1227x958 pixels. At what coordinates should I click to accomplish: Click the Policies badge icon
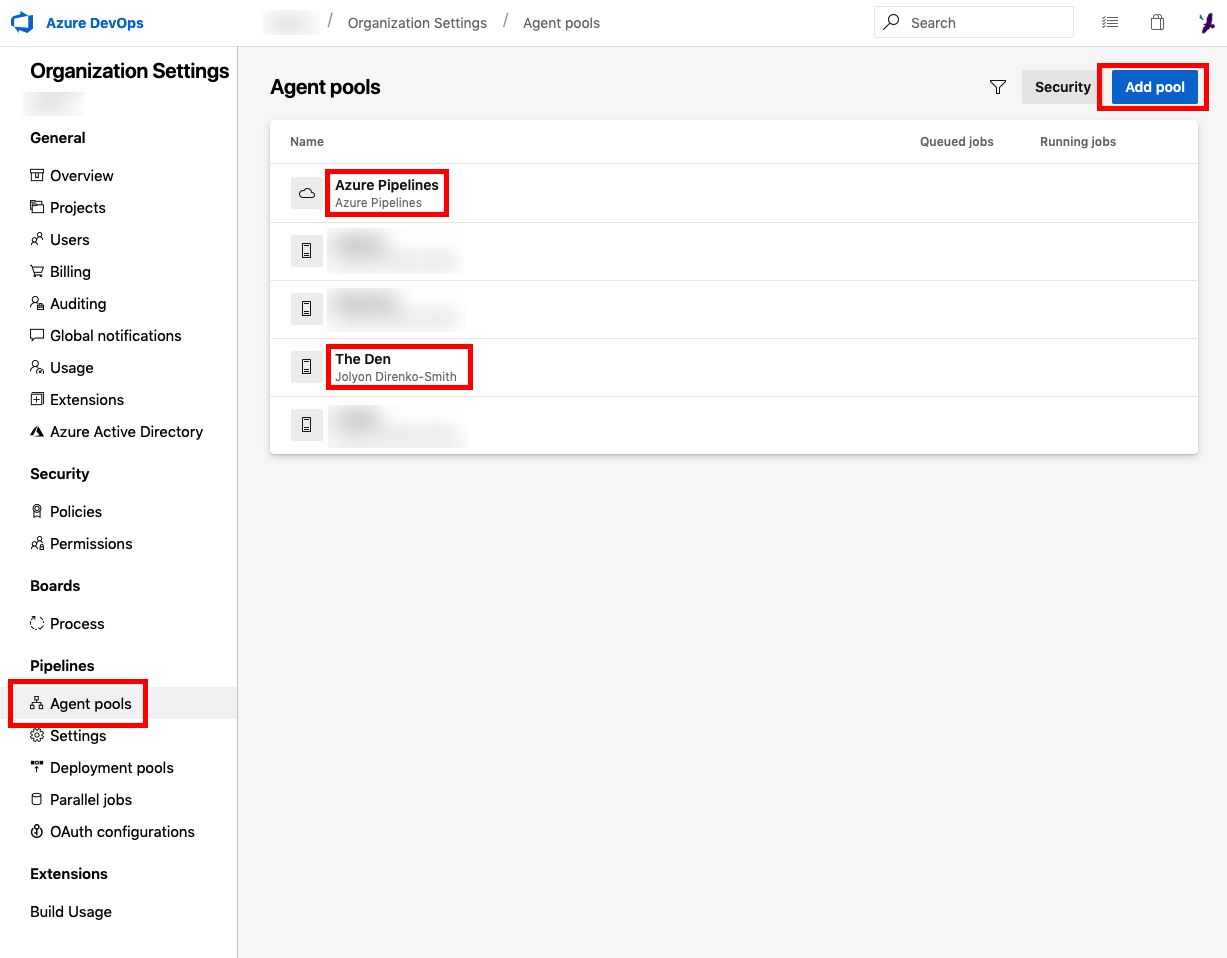[37, 511]
